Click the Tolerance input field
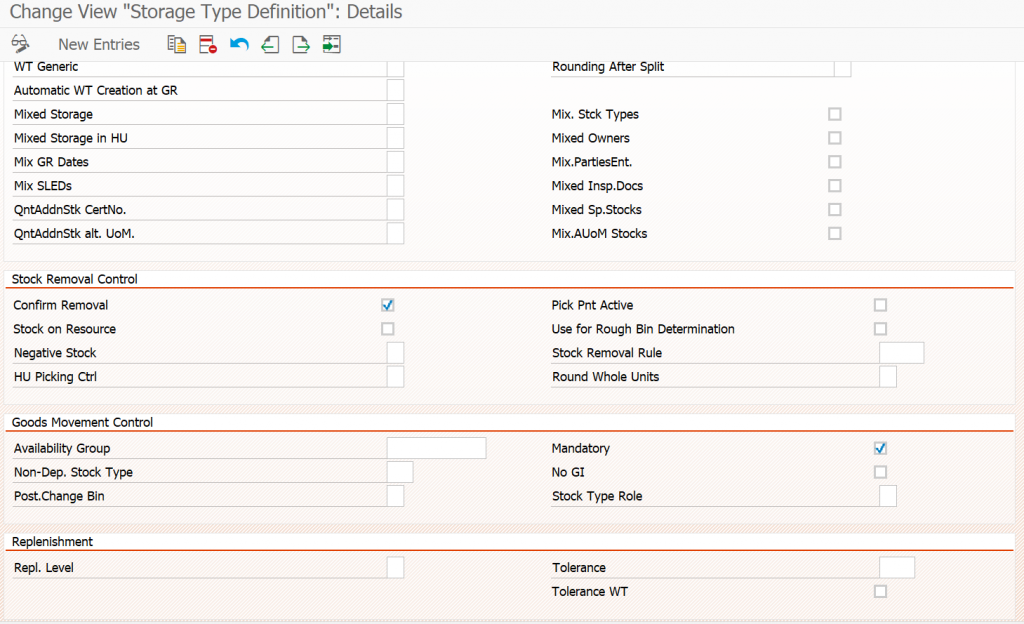The height and width of the screenshot is (624, 1024). (x=897, y=567)
